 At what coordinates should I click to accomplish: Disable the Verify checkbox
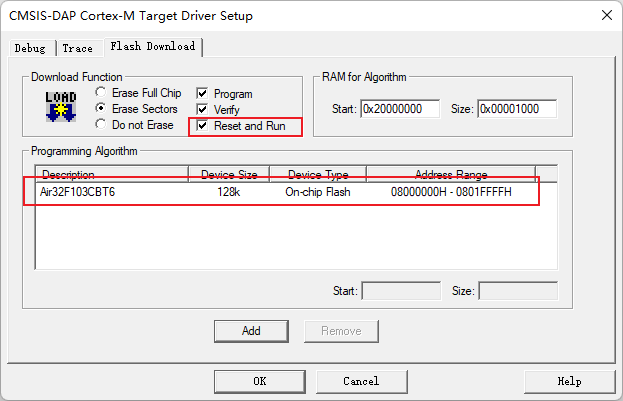click(203, 110)
